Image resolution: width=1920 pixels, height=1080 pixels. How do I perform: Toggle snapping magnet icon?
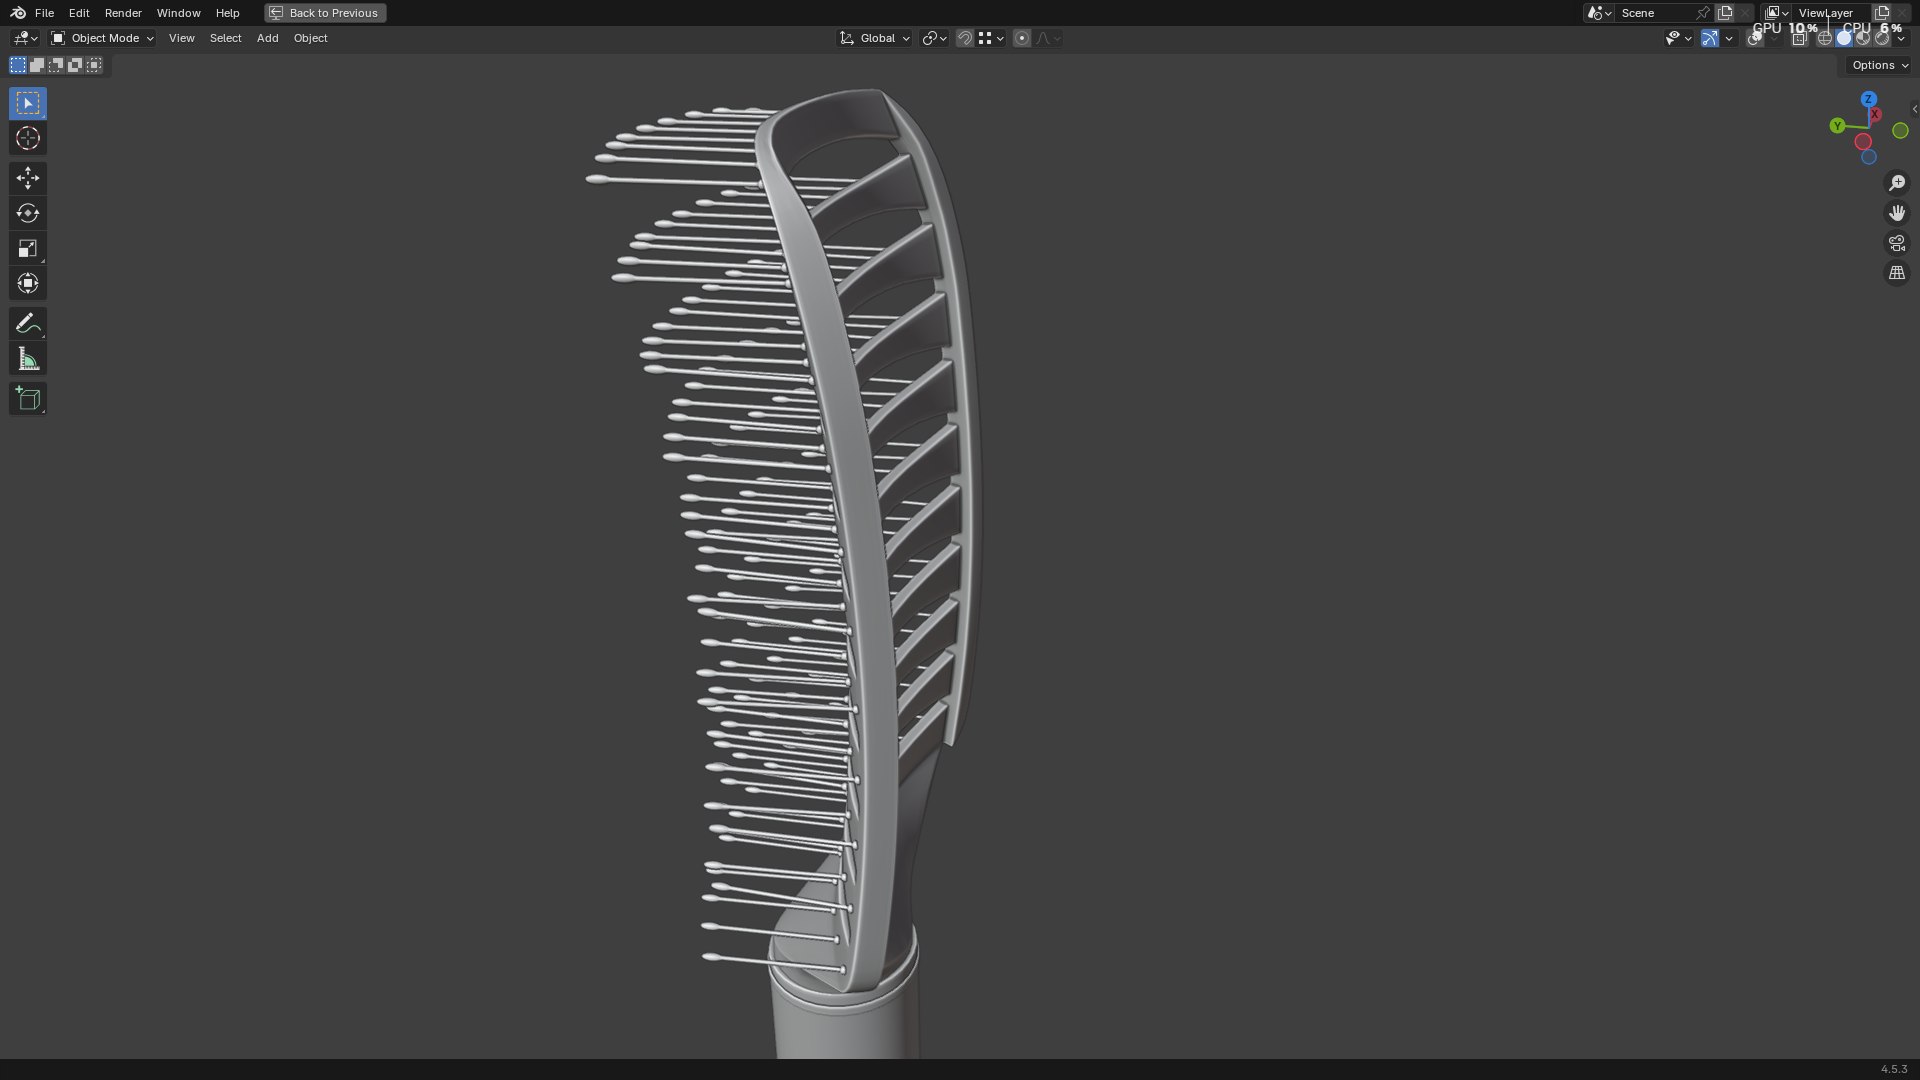click(964, 38)
